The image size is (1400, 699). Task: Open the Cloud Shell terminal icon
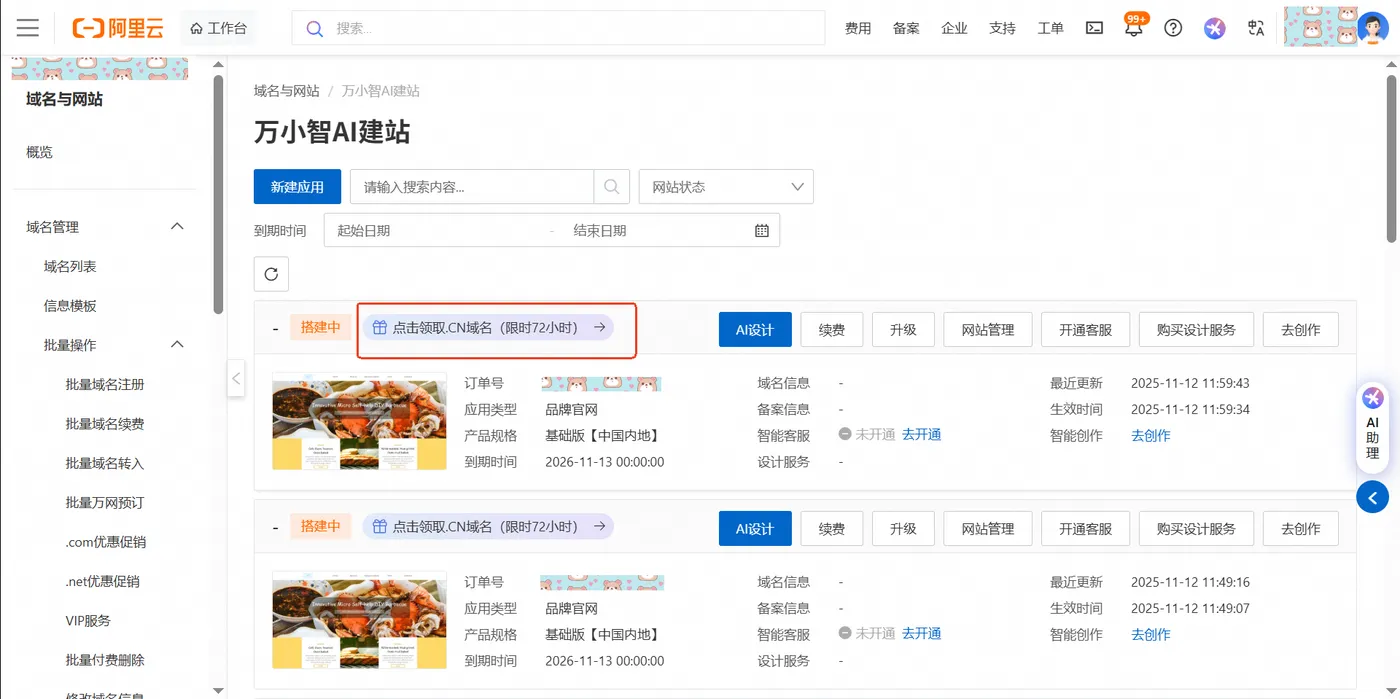click(x=1094, y=27)
